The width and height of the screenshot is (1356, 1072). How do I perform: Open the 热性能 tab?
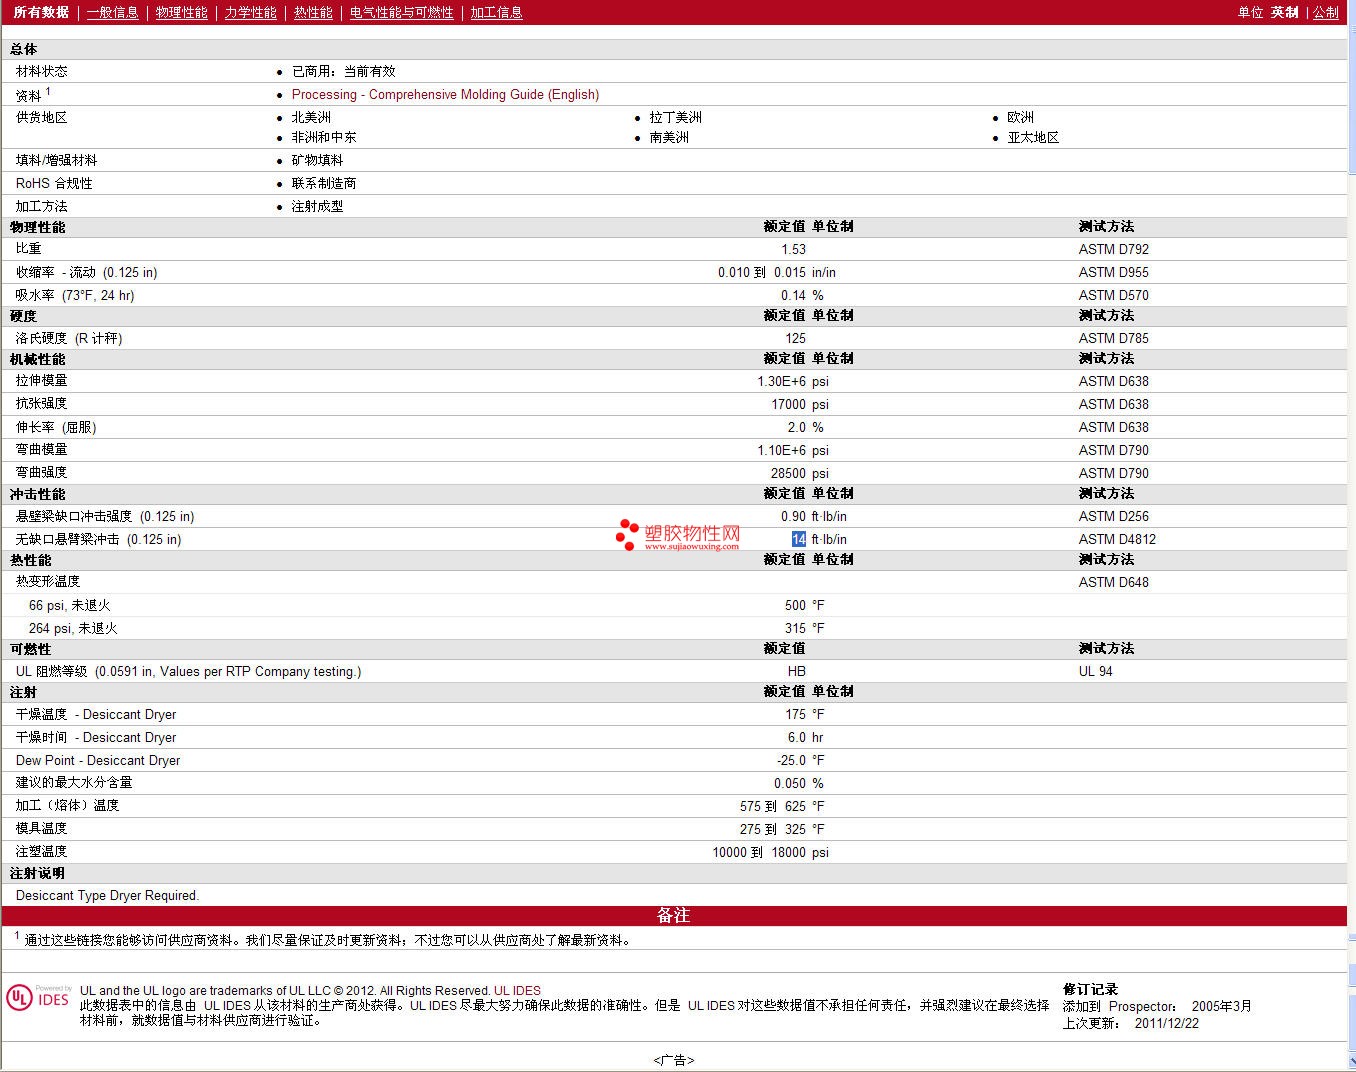313,12
